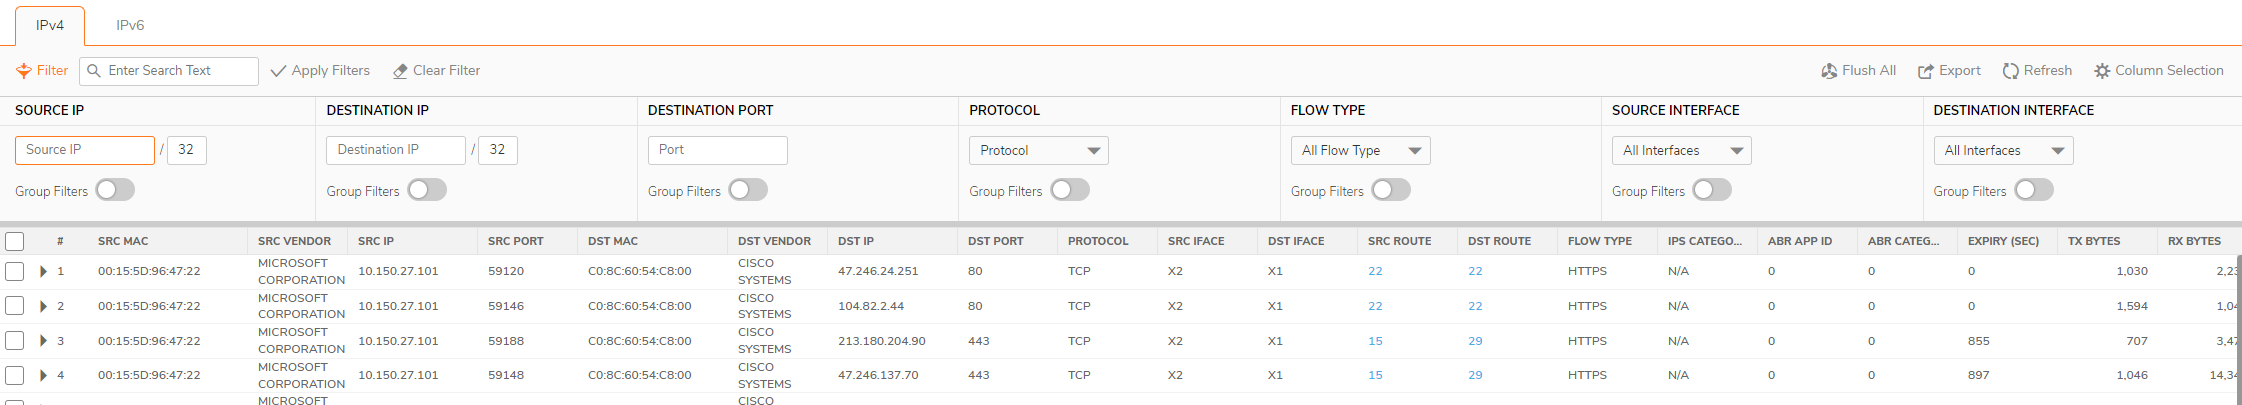Select the IPv4 tab
This screenshot has height=405, width=2242.
click(x=50, y=25)
